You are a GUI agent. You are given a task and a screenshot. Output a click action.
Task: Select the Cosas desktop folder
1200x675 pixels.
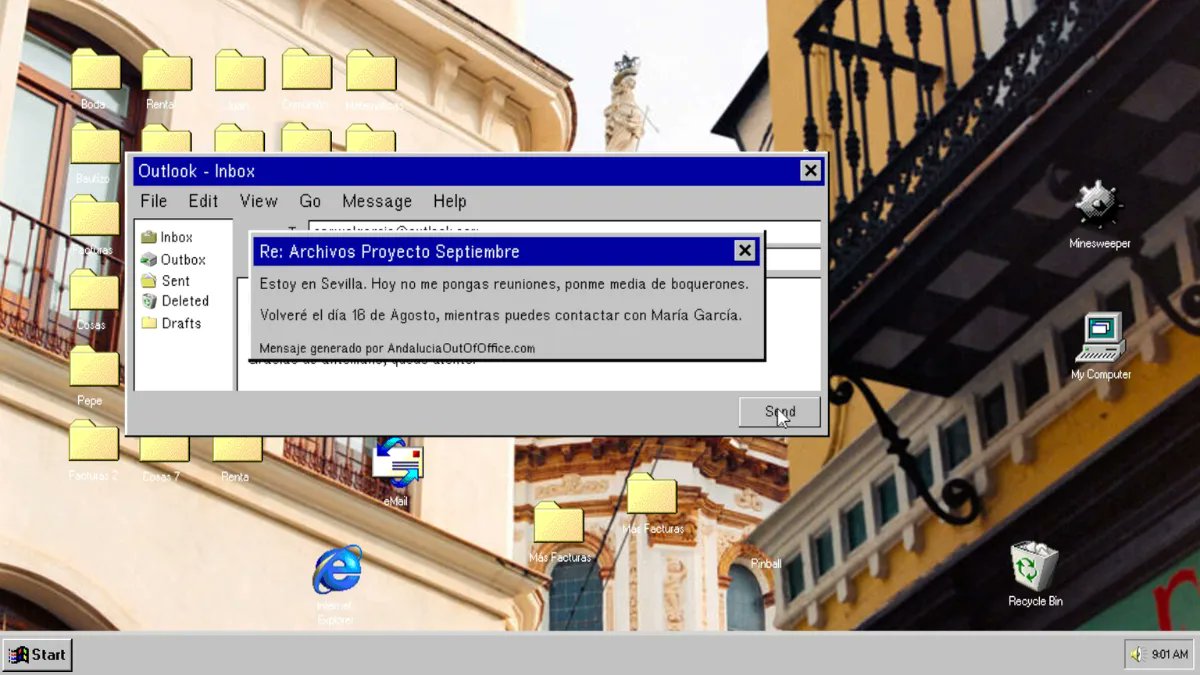click(94, 300)
